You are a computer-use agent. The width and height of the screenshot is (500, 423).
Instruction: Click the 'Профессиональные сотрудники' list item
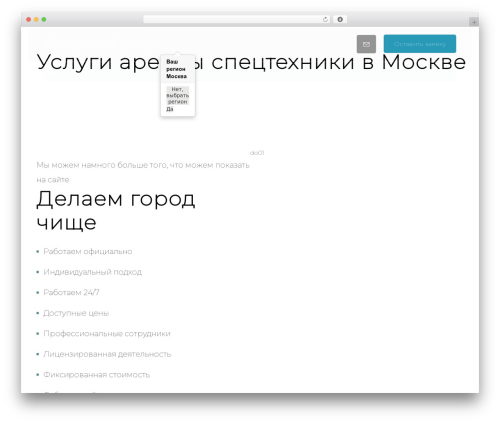(107, 334)
